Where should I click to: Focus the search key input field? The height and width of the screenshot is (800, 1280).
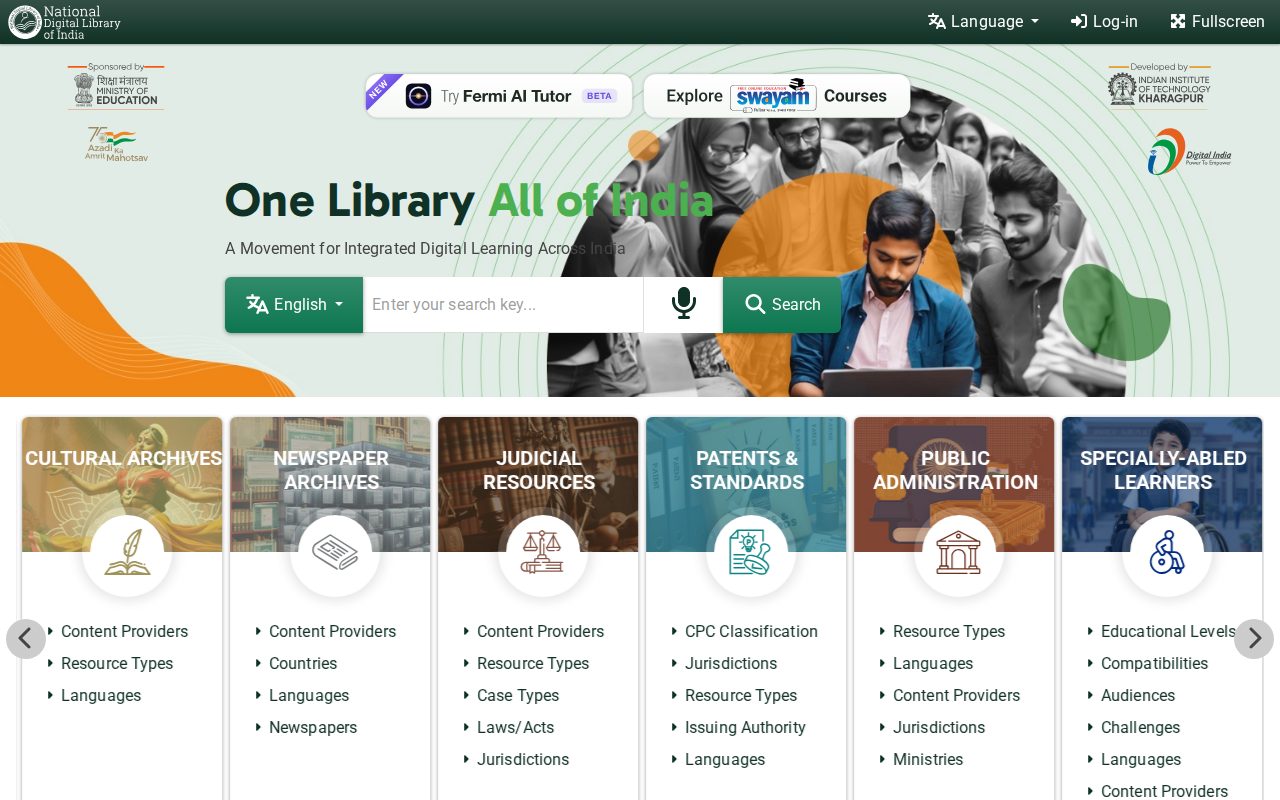click(503, 305)
